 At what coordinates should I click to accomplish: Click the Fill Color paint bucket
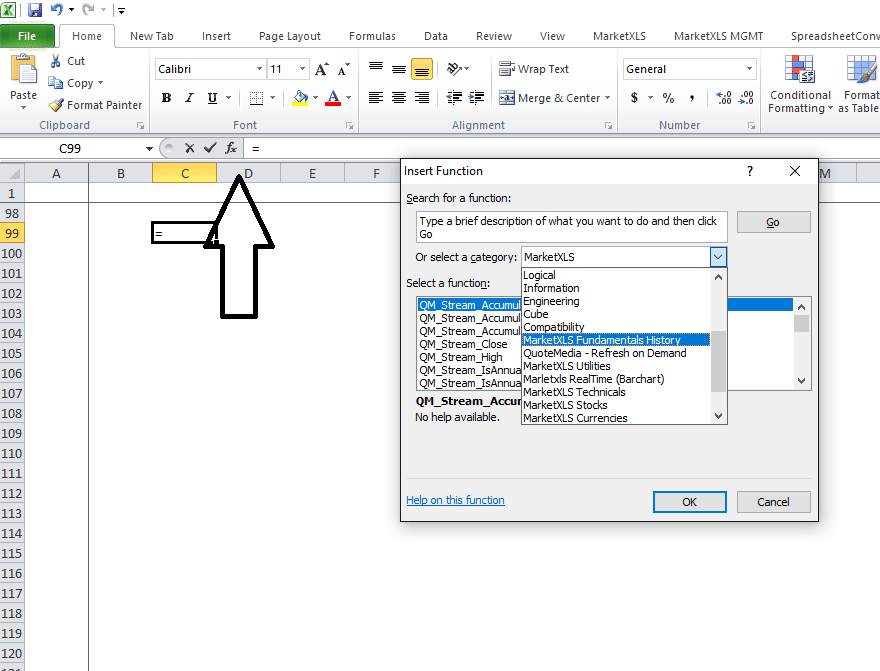pyautogui.click(x=300, y=98)
